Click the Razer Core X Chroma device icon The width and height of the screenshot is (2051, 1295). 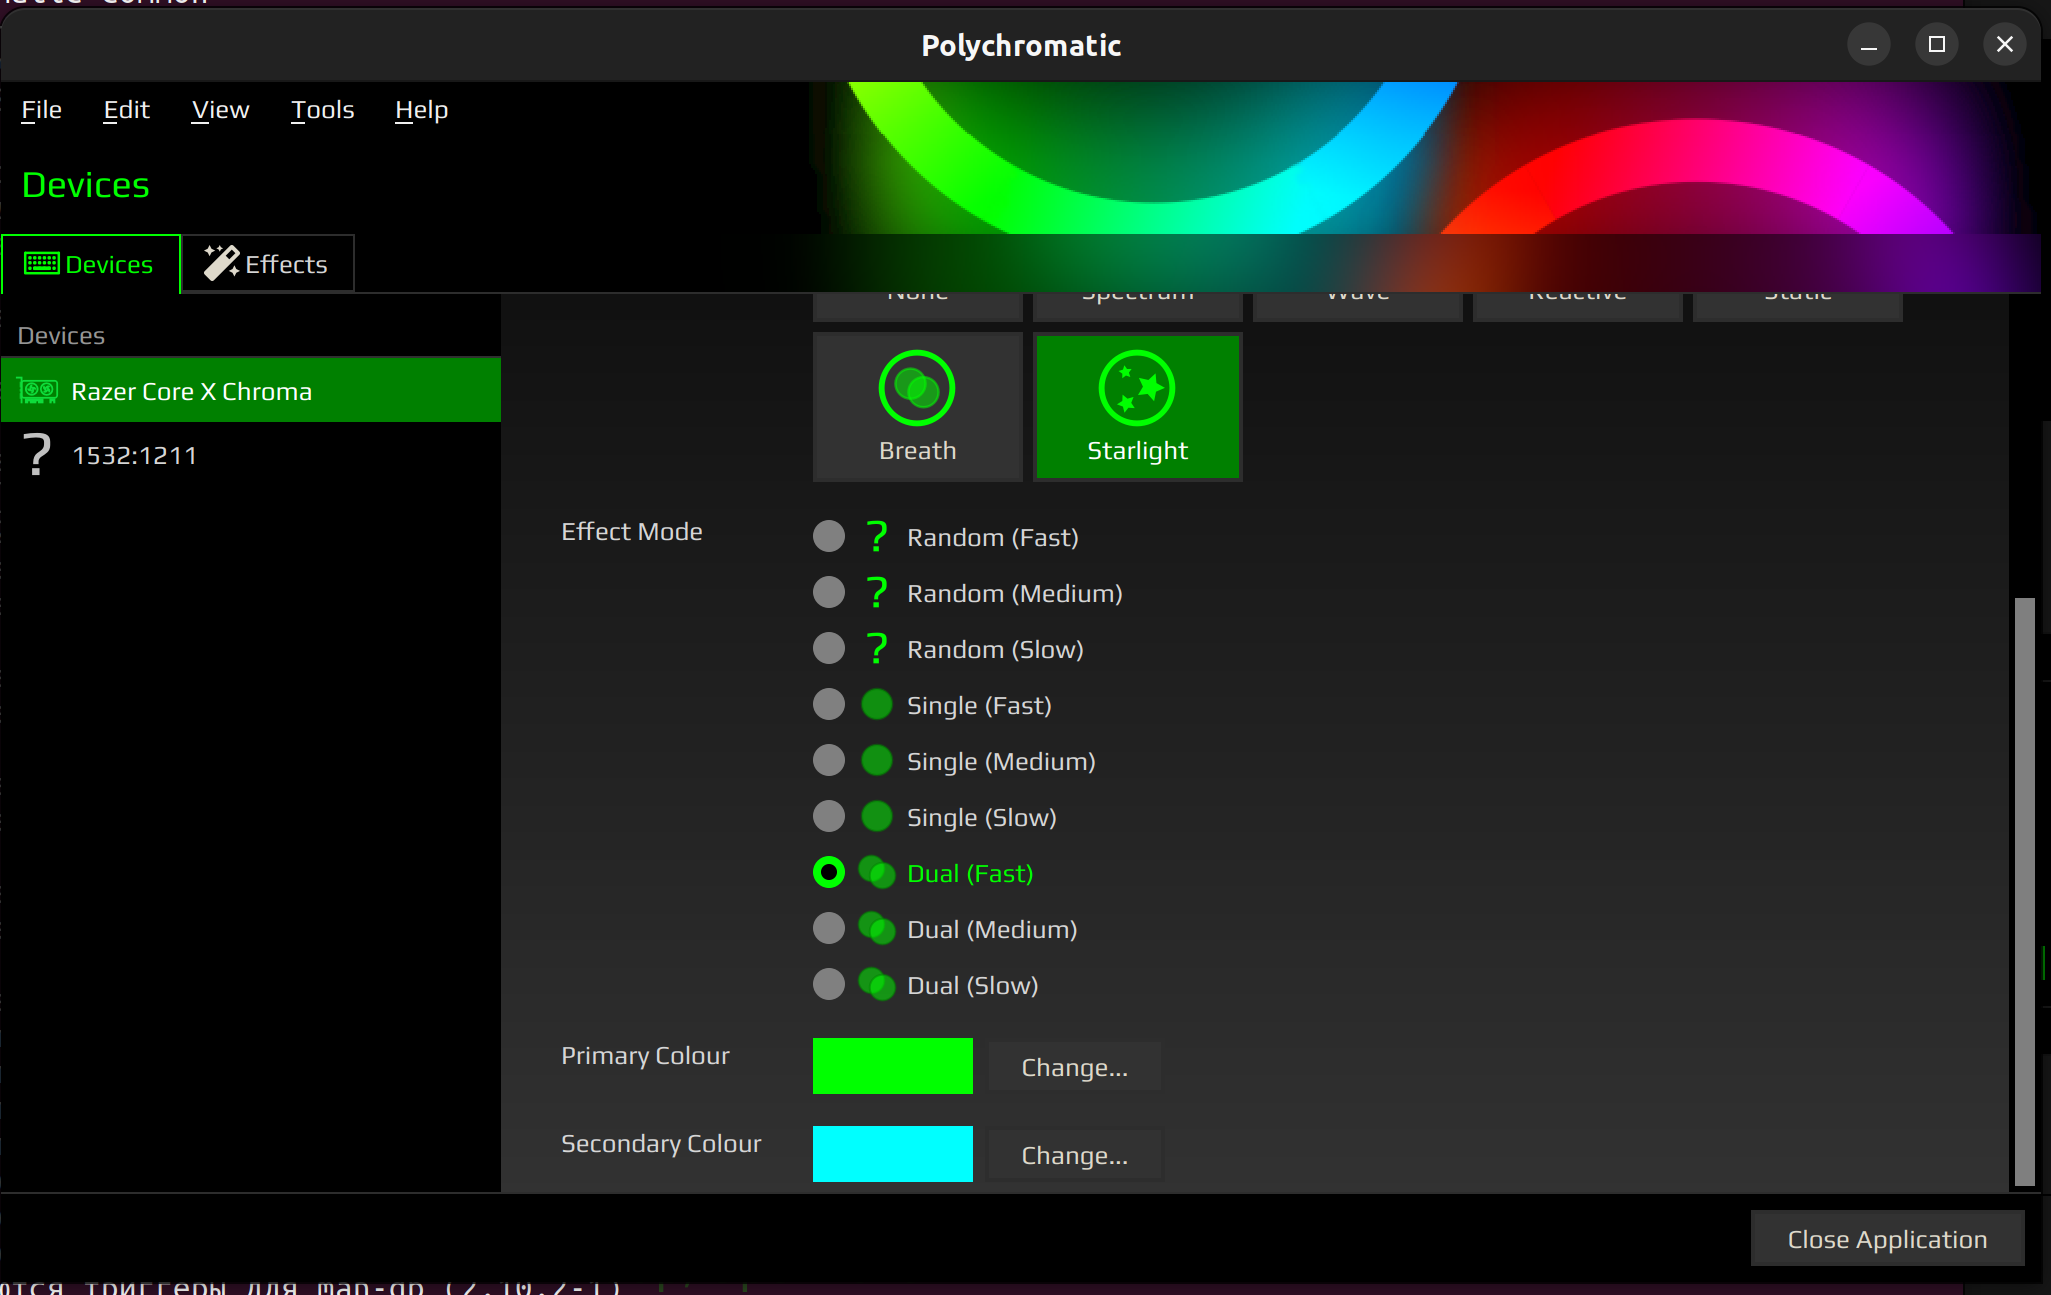point(38,391)
